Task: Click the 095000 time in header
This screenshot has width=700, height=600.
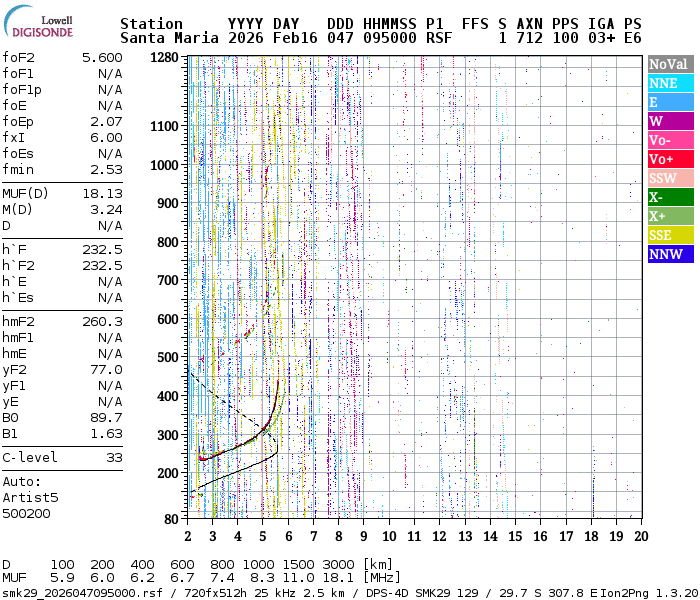Action: point(390,38)
